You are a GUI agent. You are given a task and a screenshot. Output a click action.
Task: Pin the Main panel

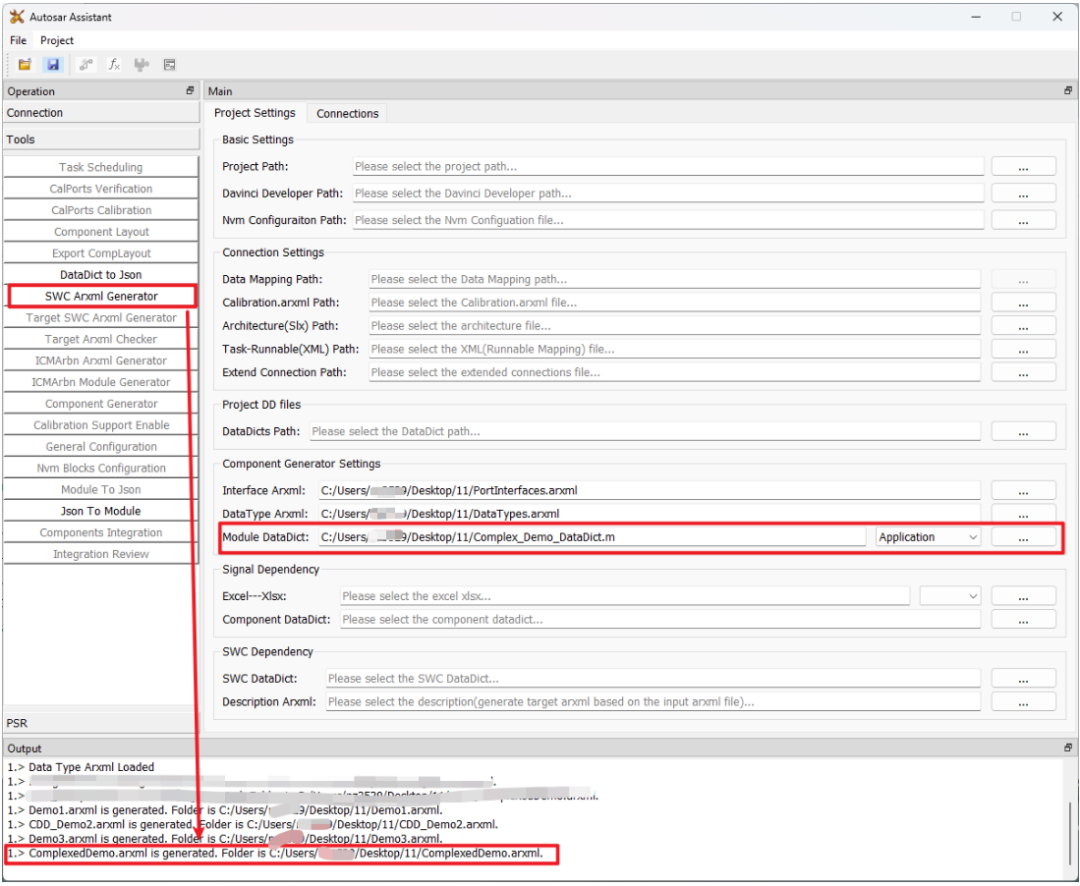point(1067,91)
